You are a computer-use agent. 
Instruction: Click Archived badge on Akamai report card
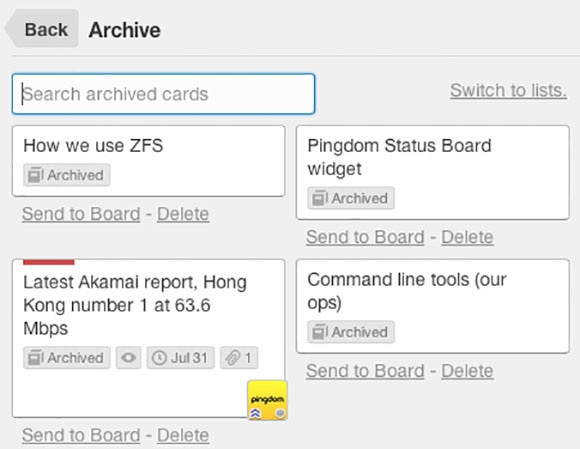tap(67, 358)
